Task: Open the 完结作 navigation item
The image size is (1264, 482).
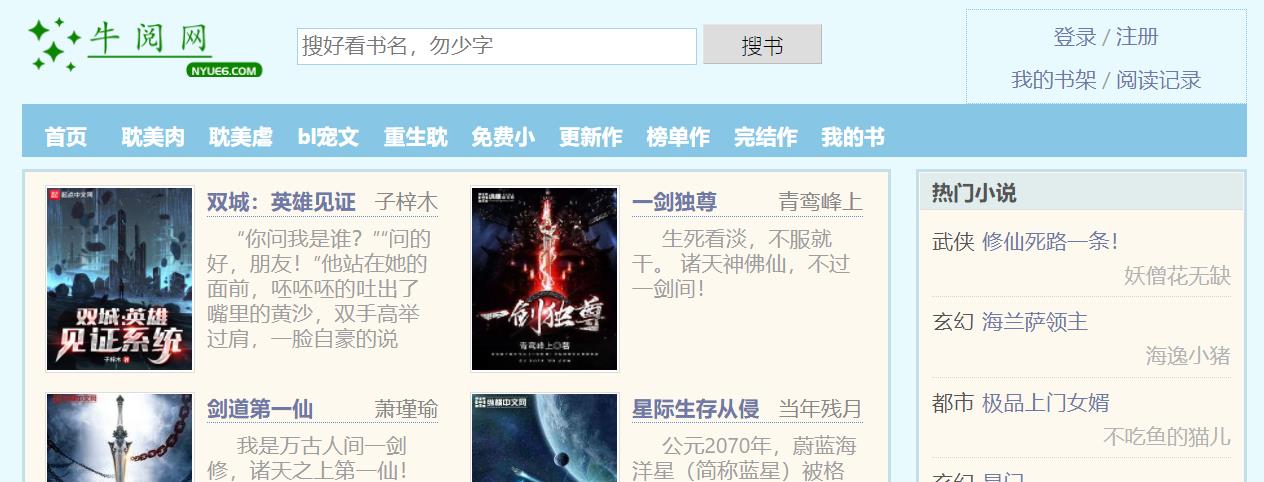Action: click(766, 137)
